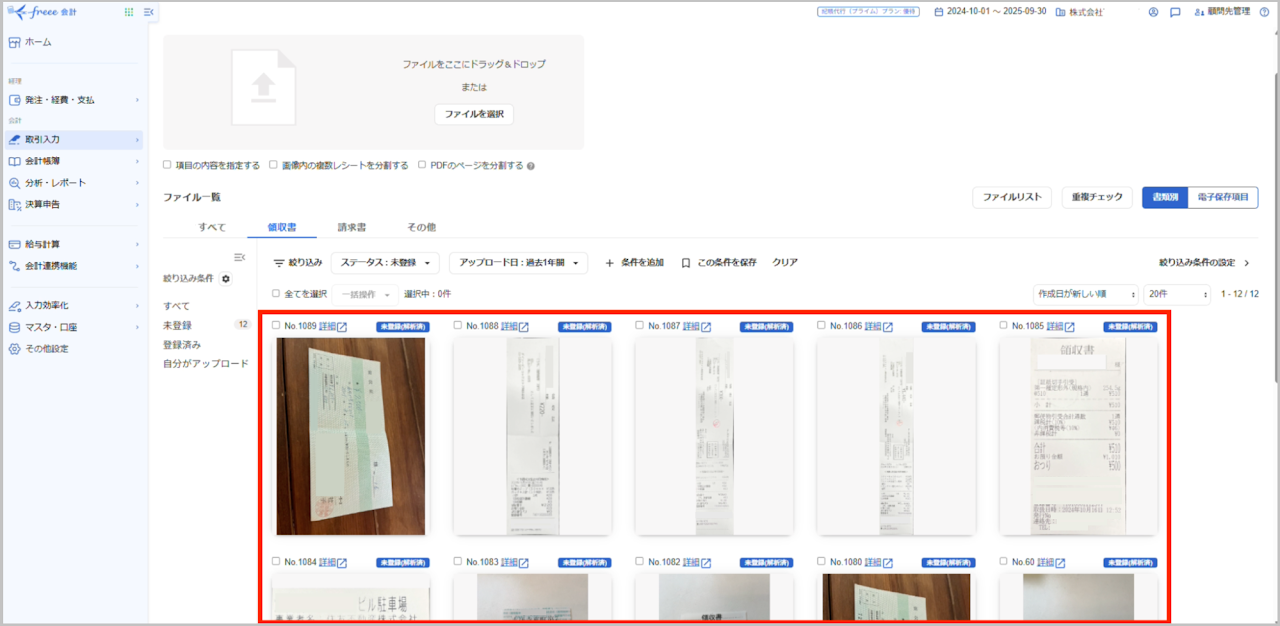1280x626 pixels.
Task: Select the 書類別 view toggle
Action: [1165, 197]
